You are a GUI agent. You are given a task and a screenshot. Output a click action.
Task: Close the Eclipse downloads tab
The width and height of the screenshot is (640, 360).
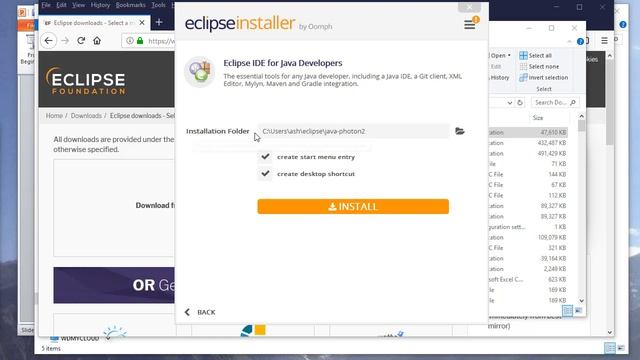142,23
